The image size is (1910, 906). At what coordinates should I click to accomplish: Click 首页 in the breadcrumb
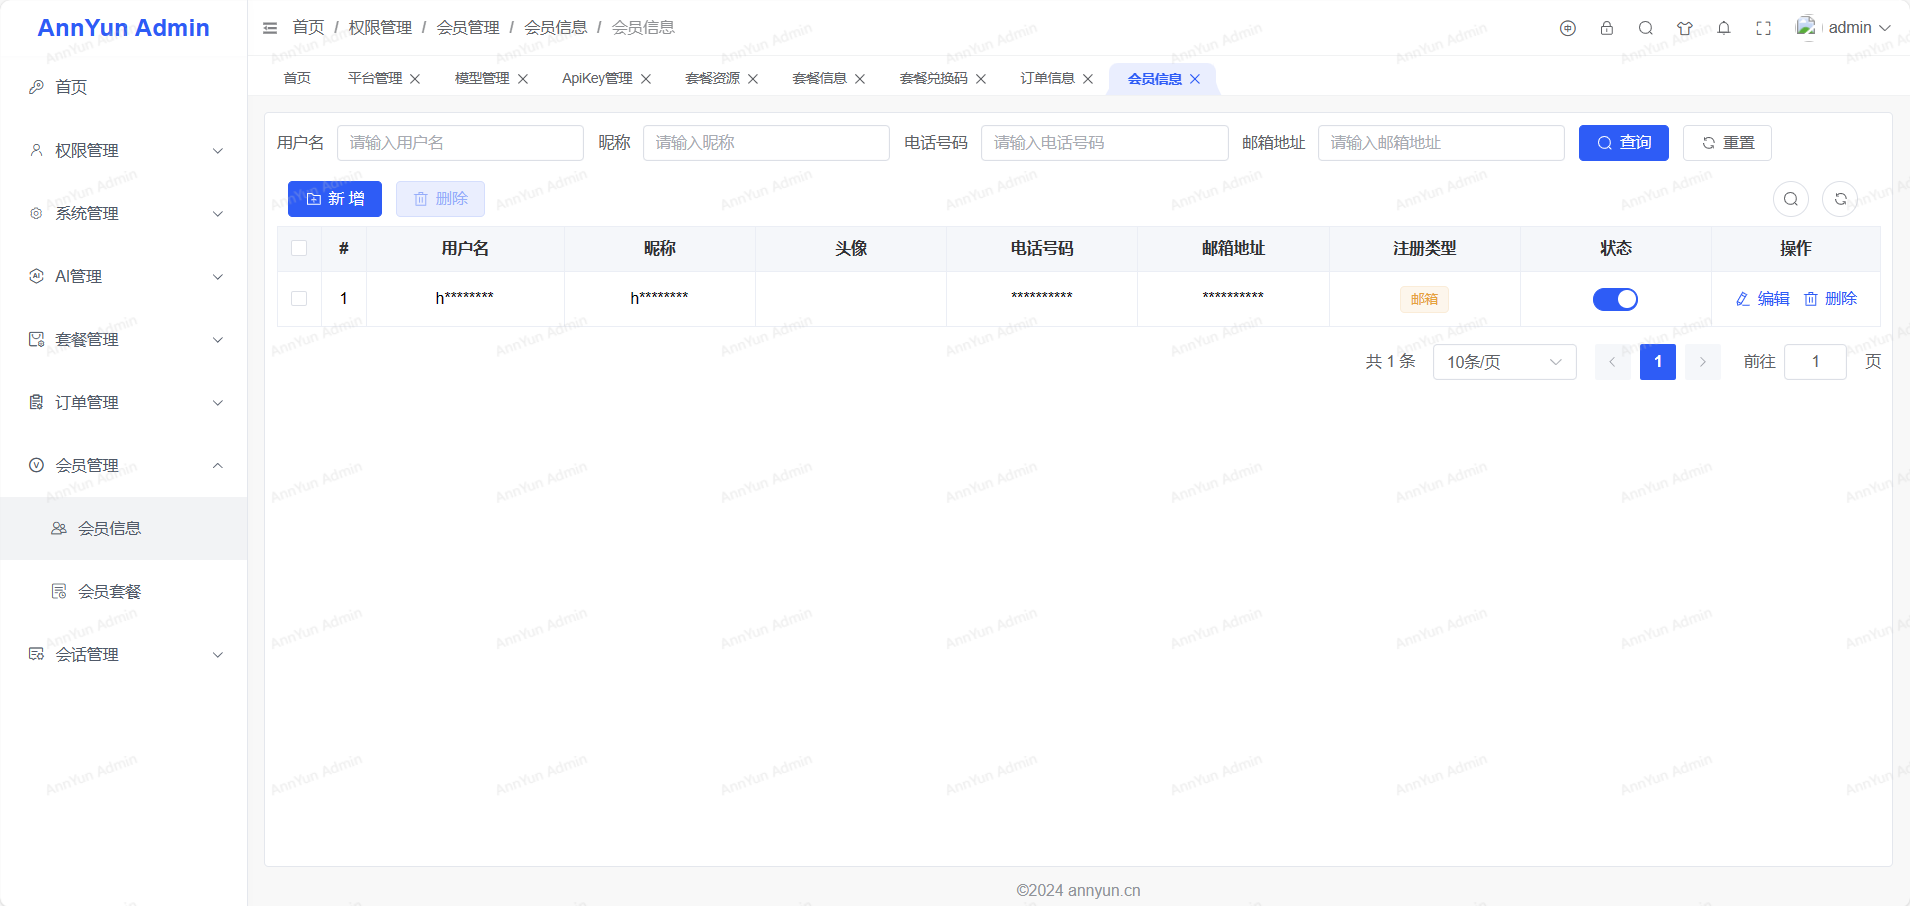point(308,27)
